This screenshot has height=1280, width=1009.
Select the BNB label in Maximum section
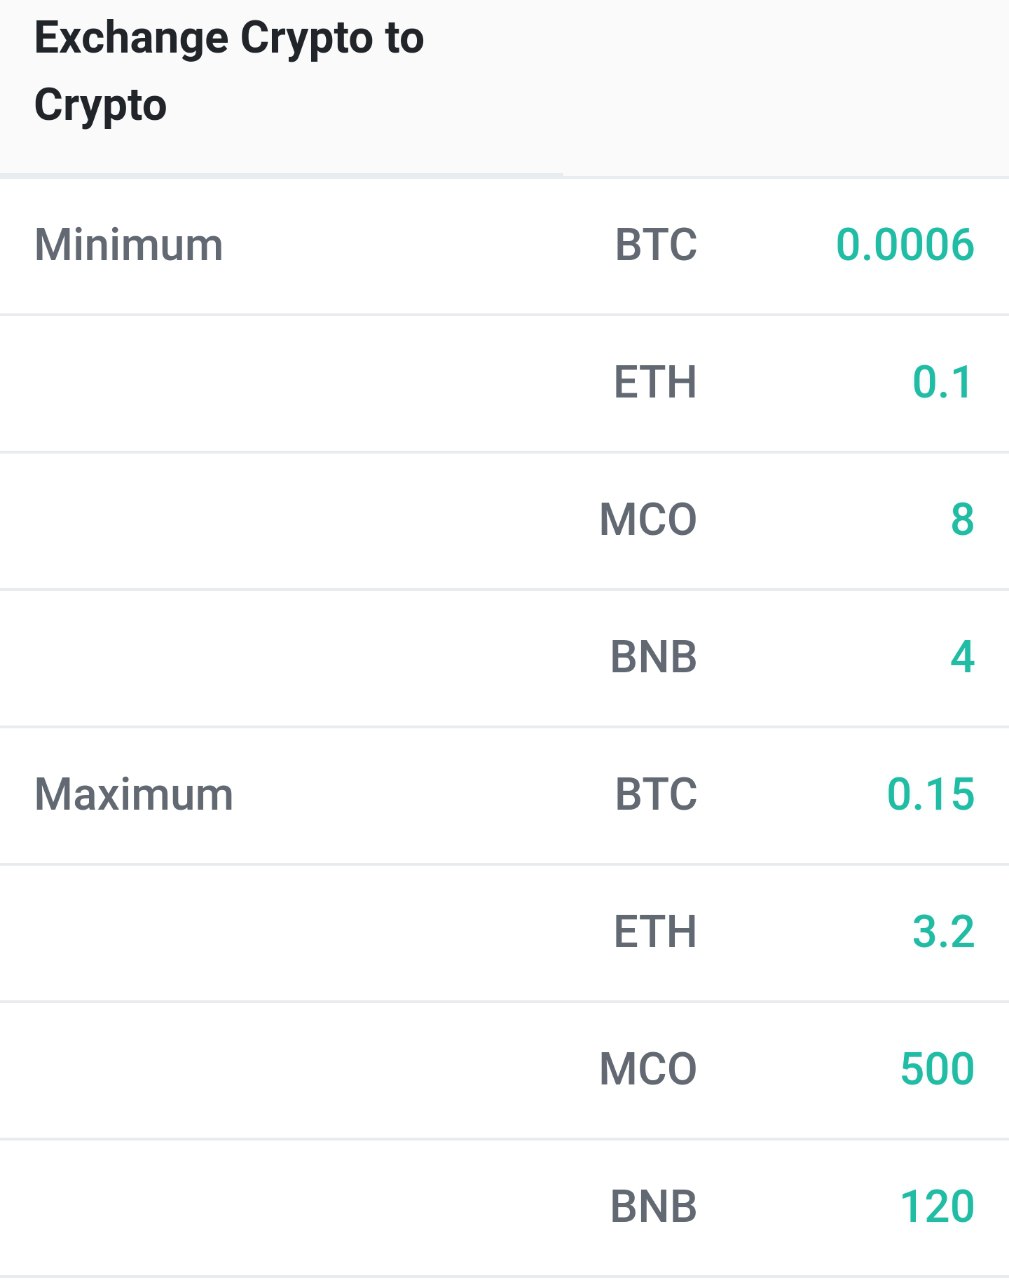pyautogui.click(x=653, y=1207)
